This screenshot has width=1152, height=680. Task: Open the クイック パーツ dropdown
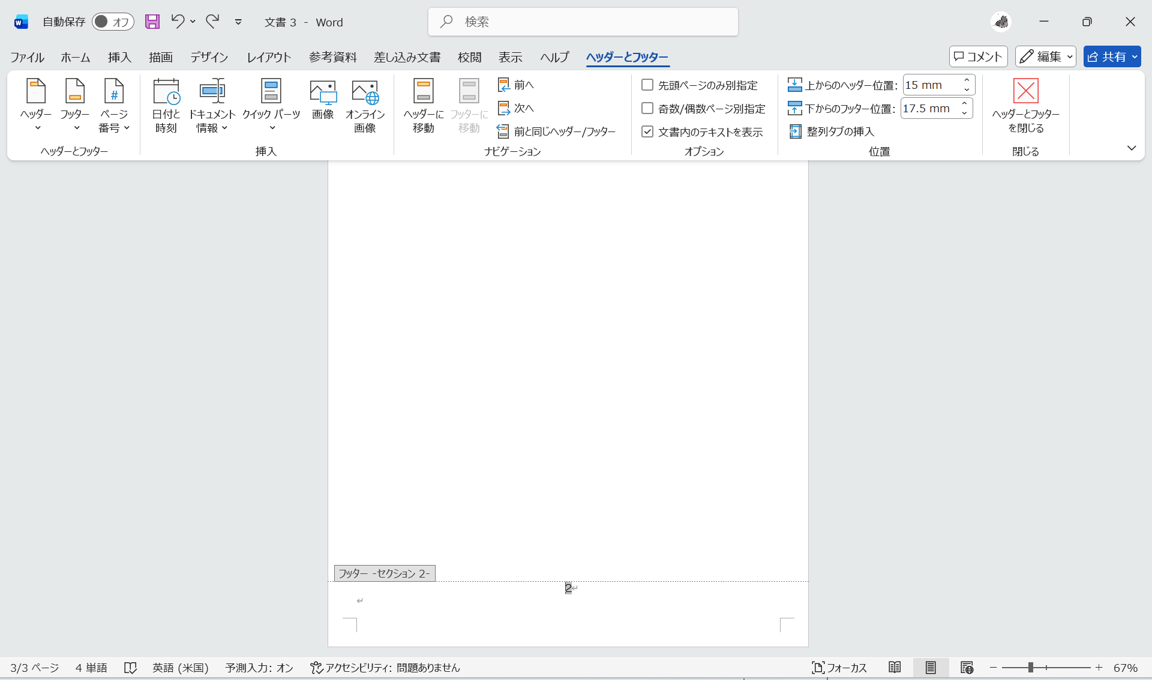[x=271, y=106]
